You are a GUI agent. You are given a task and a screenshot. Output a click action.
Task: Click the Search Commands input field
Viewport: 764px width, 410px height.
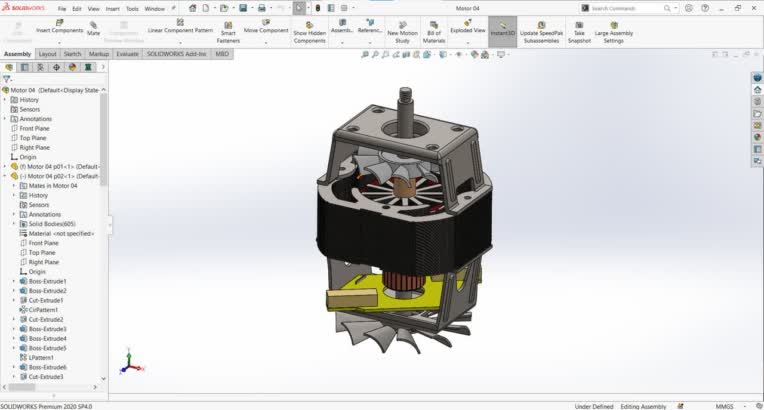coord(626,8)
